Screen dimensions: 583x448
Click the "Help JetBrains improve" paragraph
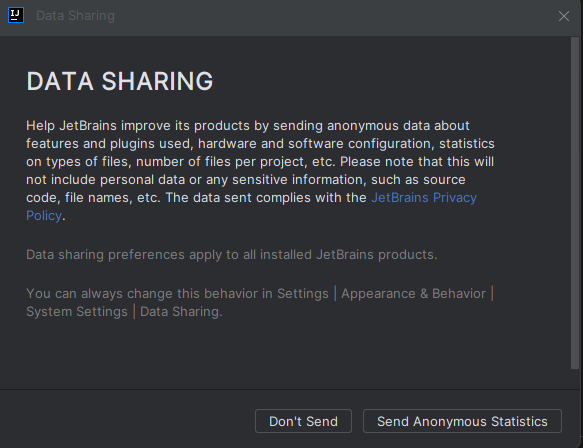point(260,171)
